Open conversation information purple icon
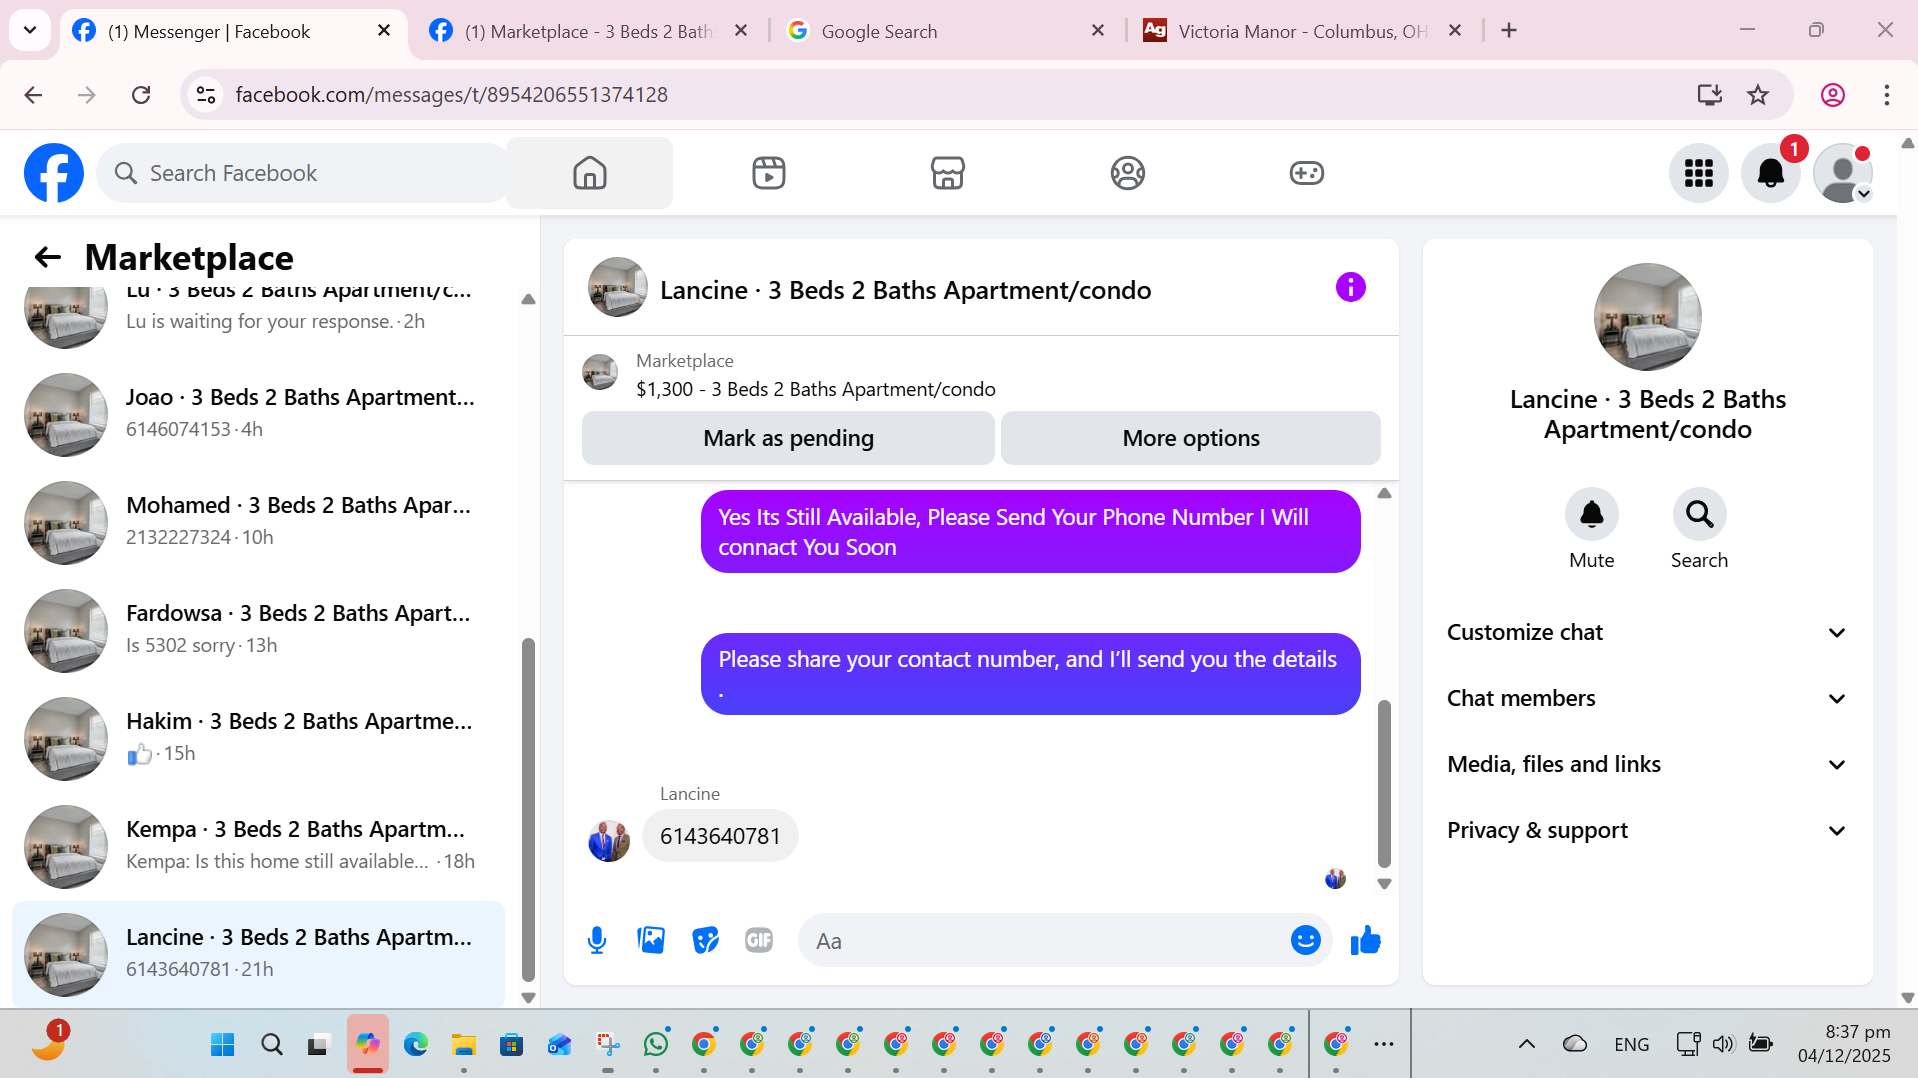 [1350, 288]
